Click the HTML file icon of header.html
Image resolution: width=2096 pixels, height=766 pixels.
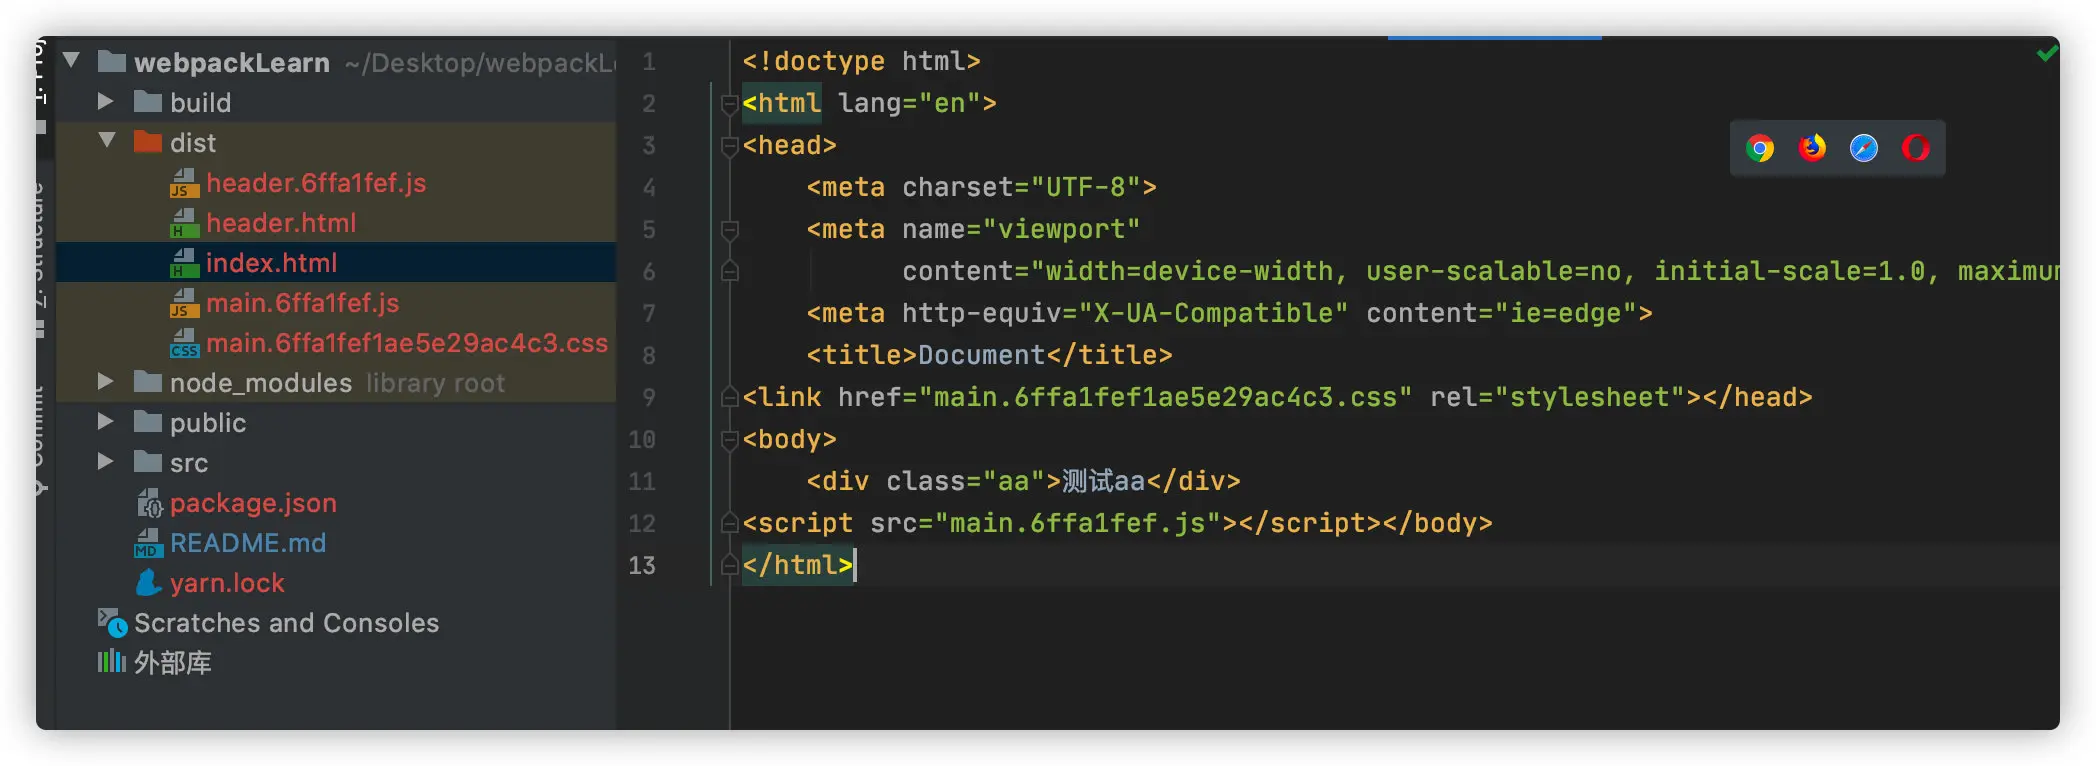click(184, 223)
